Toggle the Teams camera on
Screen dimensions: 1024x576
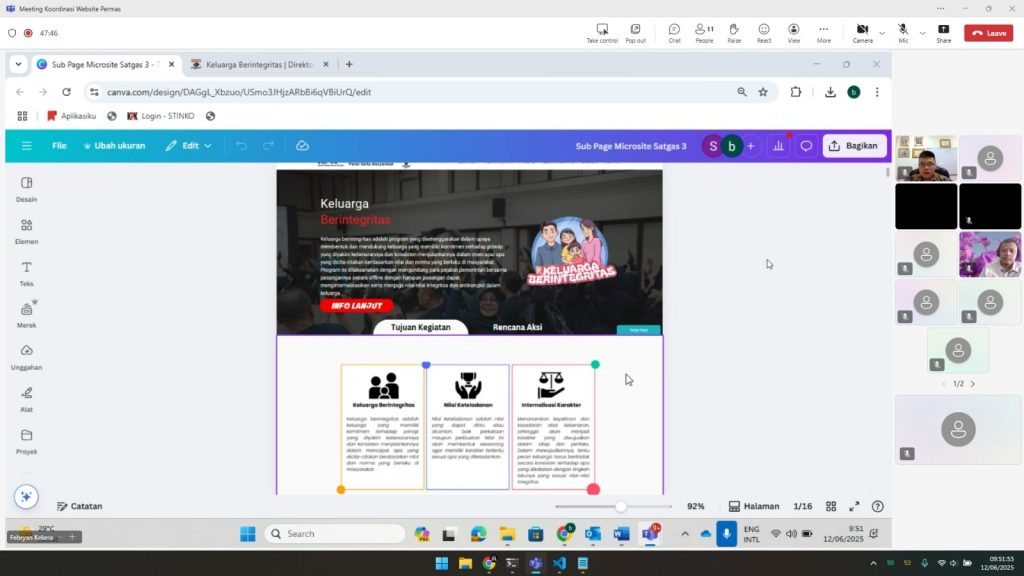click(x=862, y=33)
